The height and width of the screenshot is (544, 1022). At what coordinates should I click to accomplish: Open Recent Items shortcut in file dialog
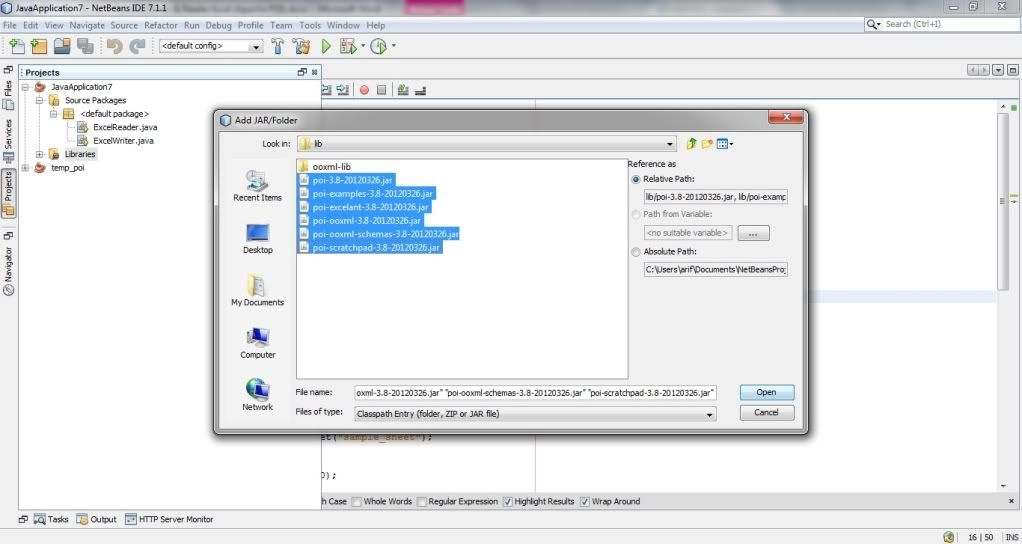[257, 185]
